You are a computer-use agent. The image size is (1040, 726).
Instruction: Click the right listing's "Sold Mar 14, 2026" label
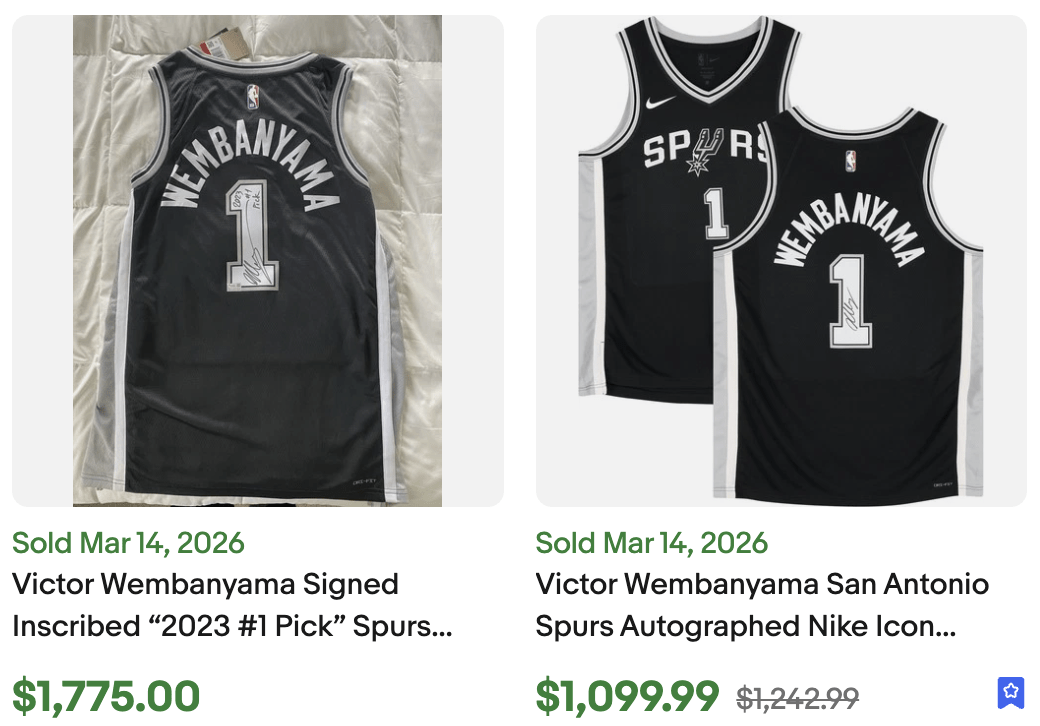(x=652, y=543)
